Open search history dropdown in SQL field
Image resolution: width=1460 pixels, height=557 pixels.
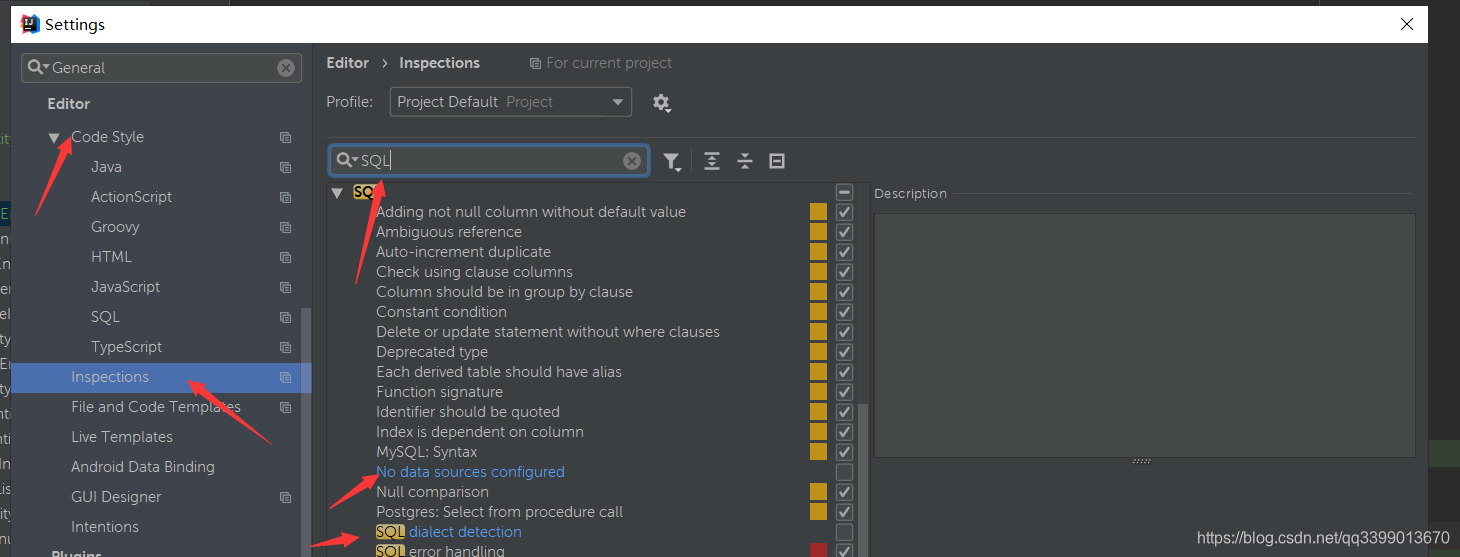[x=355, y=161]
